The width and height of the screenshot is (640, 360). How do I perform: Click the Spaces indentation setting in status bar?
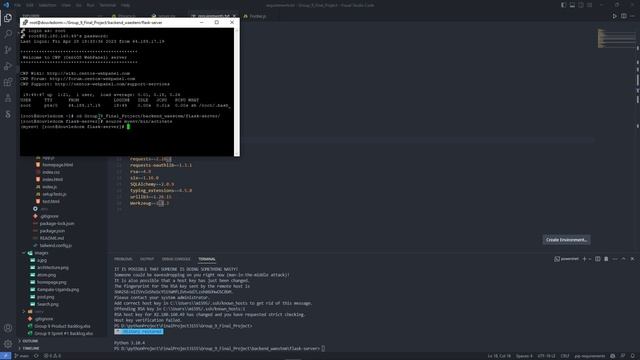tap(524, 356)
